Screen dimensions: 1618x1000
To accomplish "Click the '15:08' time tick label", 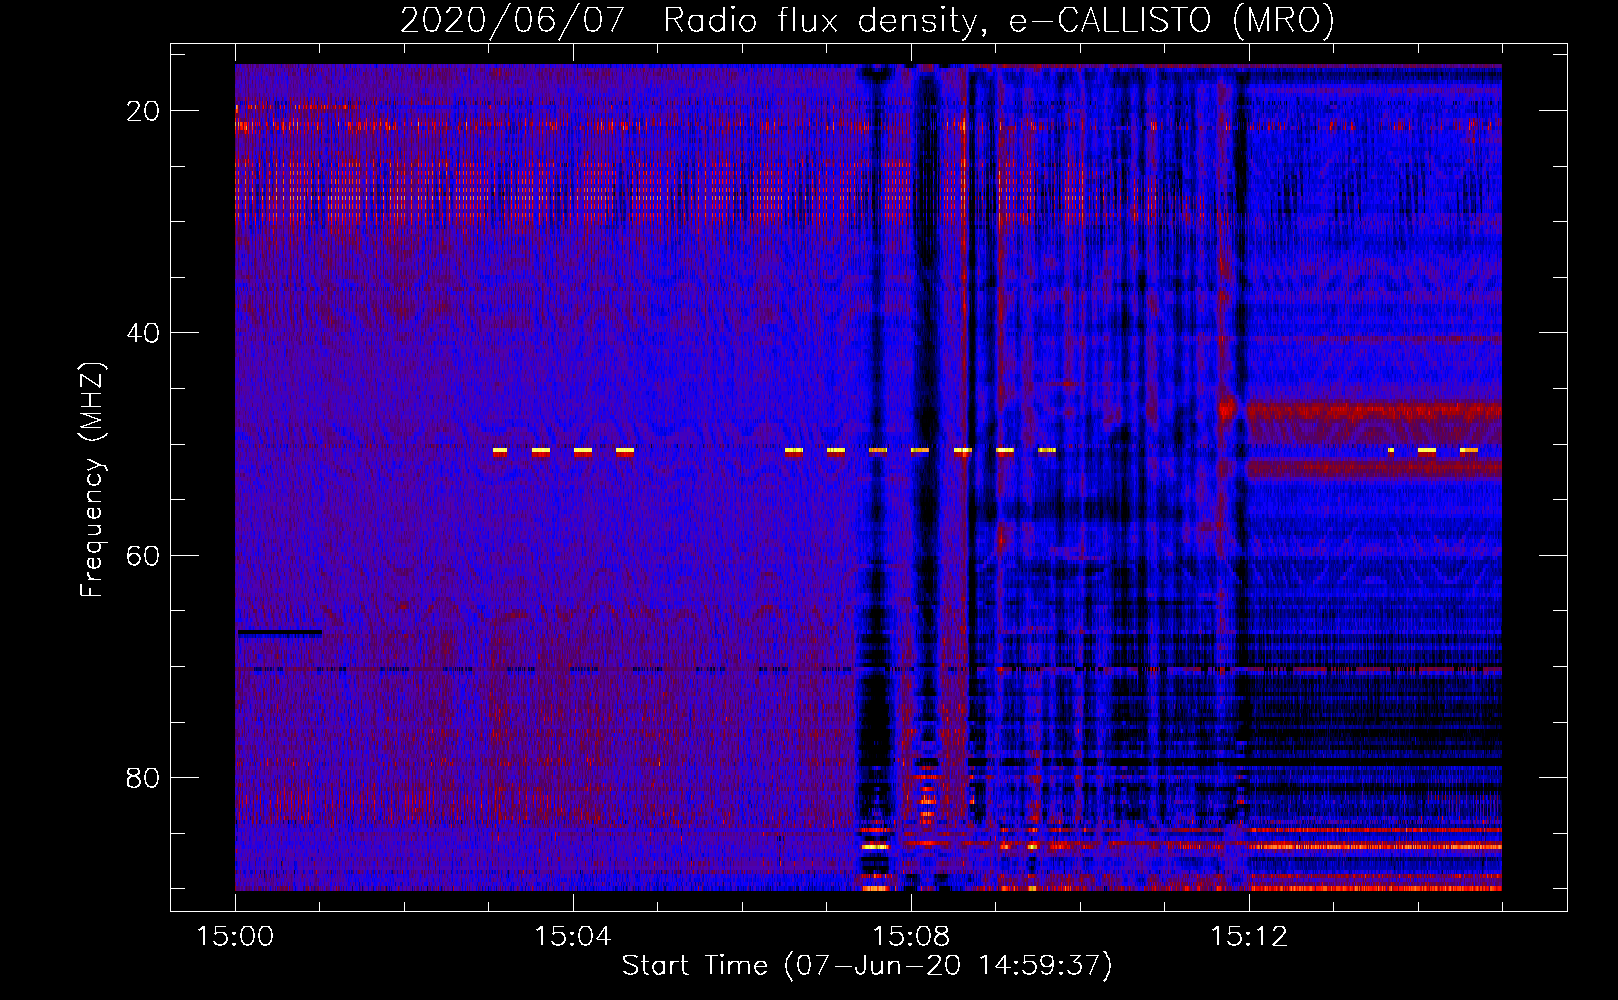I will (x=910, y=937).
